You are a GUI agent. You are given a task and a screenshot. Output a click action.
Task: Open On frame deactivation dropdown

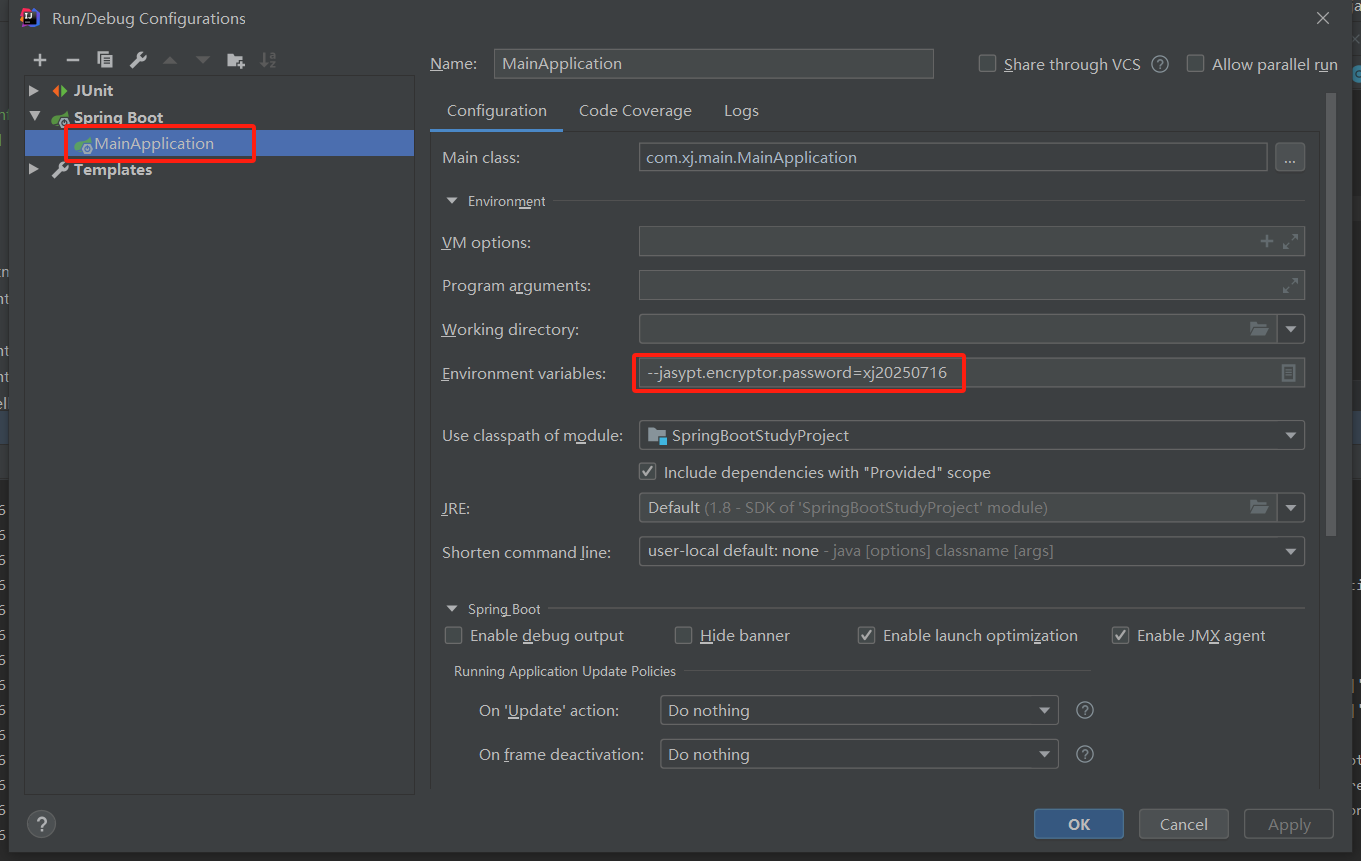point(1045,754)
